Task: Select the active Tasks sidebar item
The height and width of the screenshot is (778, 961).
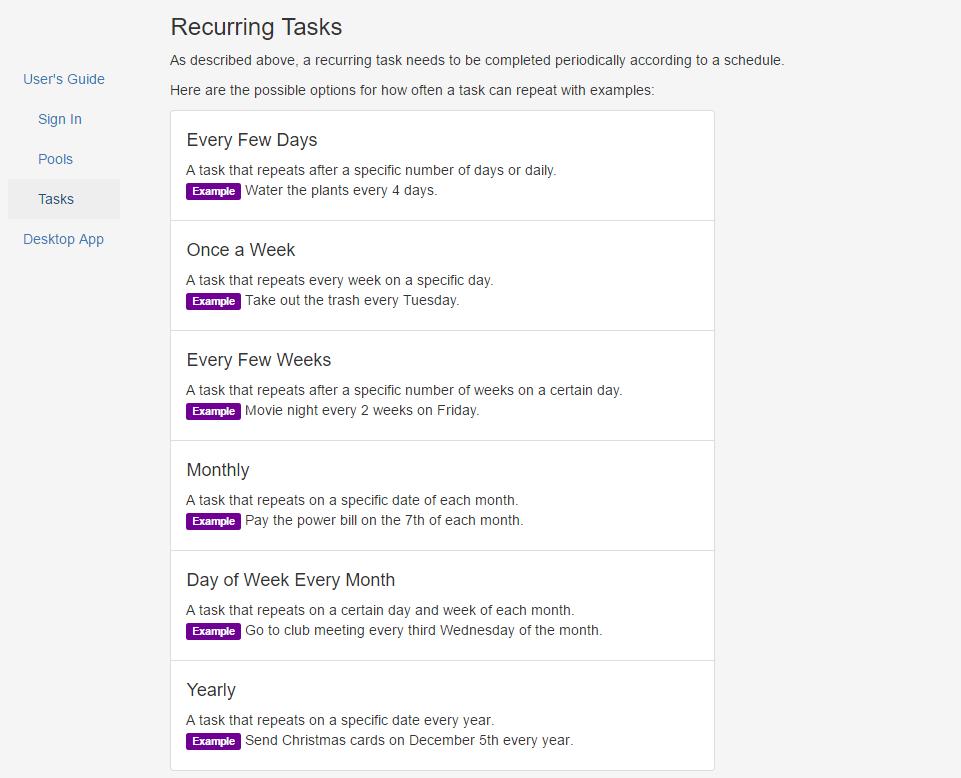Action: [x=56, y=199]
